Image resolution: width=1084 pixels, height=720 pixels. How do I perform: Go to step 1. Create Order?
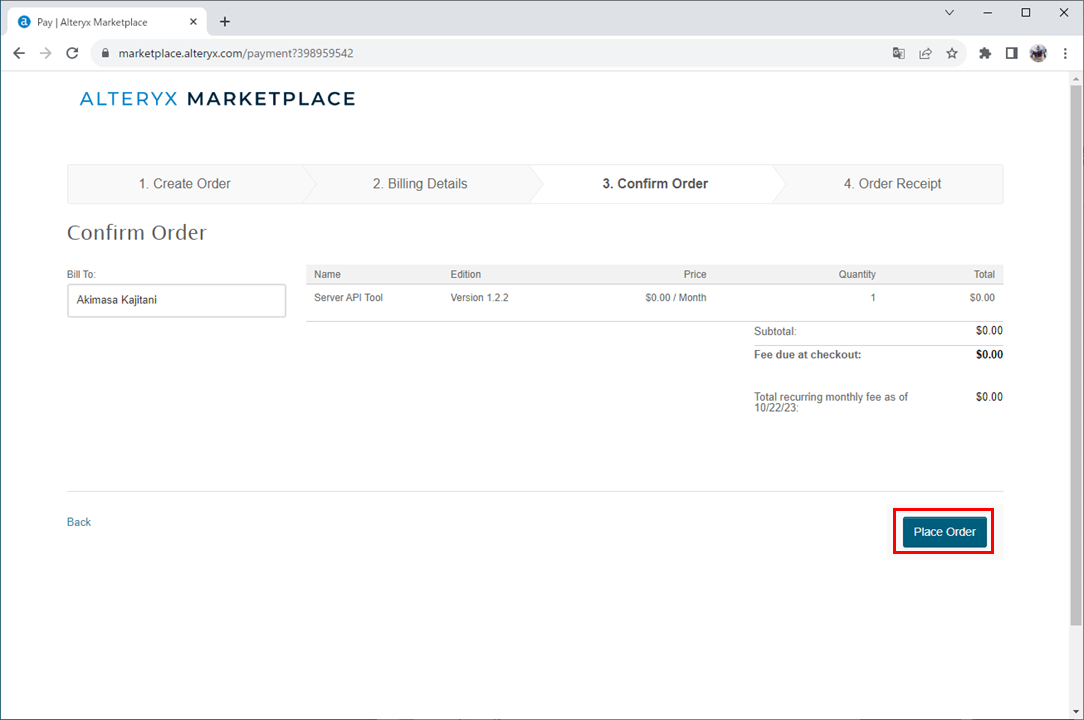[x=185, y=184]
